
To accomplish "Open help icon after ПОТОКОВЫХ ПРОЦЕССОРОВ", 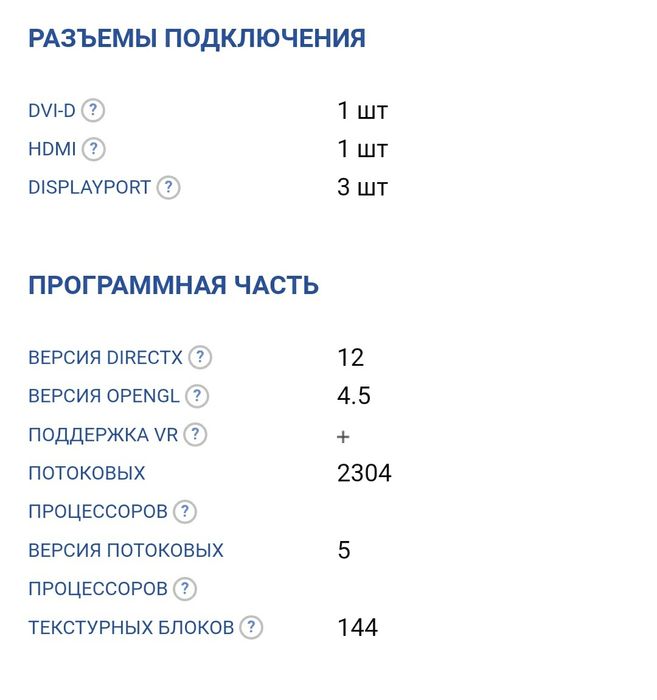I will point(185,512).
